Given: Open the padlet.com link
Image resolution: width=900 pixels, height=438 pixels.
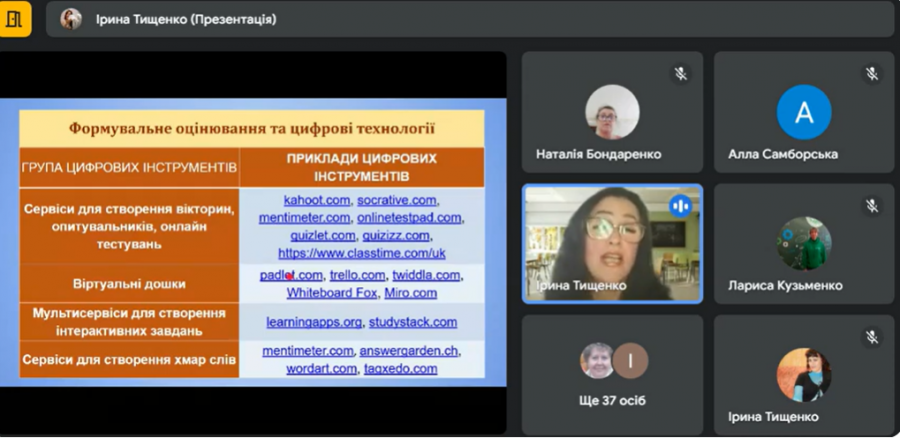Looking at the screenshot, I should click(291, 276).
